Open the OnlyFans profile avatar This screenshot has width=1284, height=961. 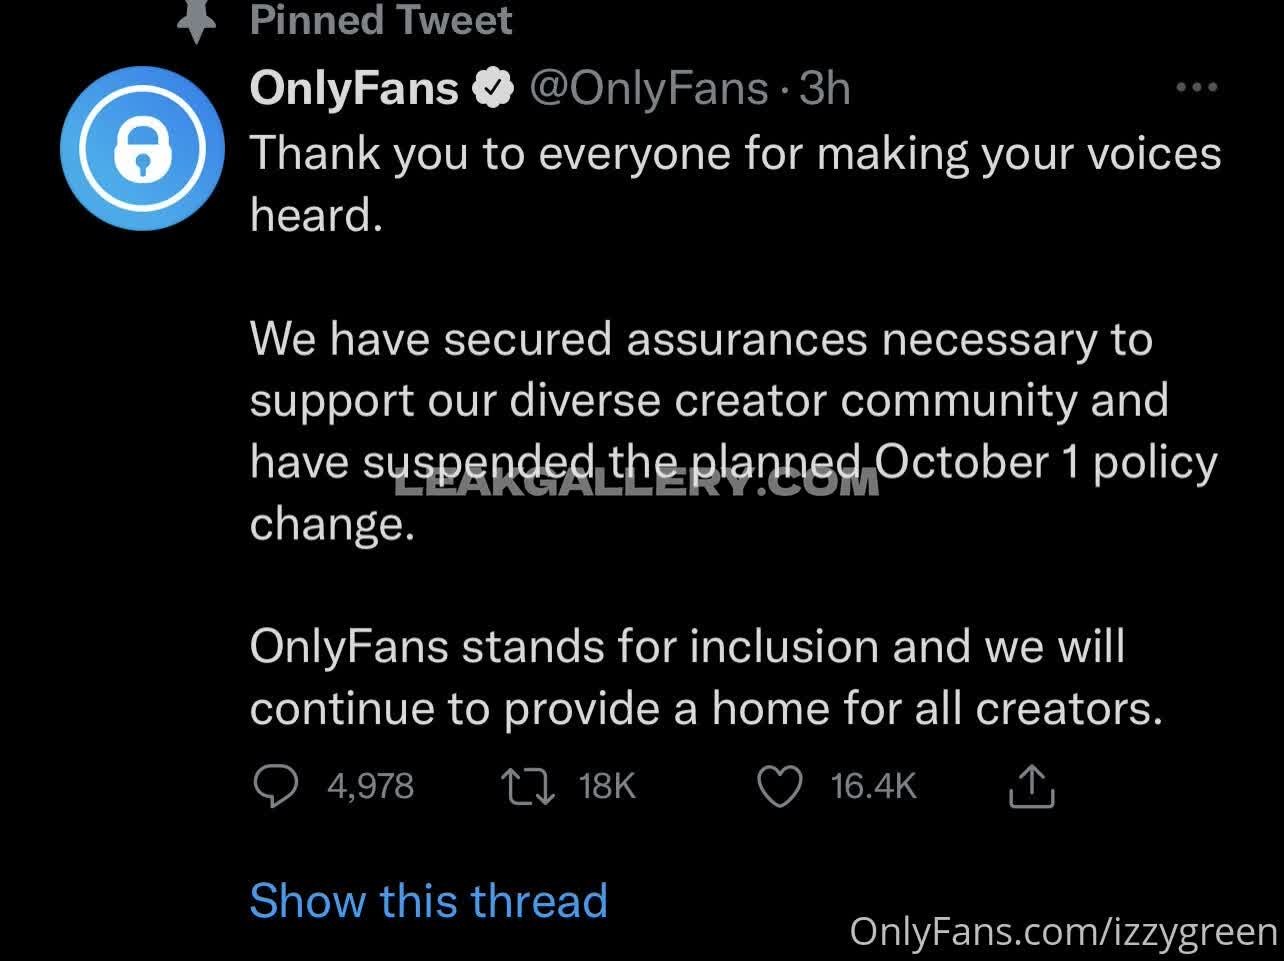pyautogui.click(x=142, y=149)
